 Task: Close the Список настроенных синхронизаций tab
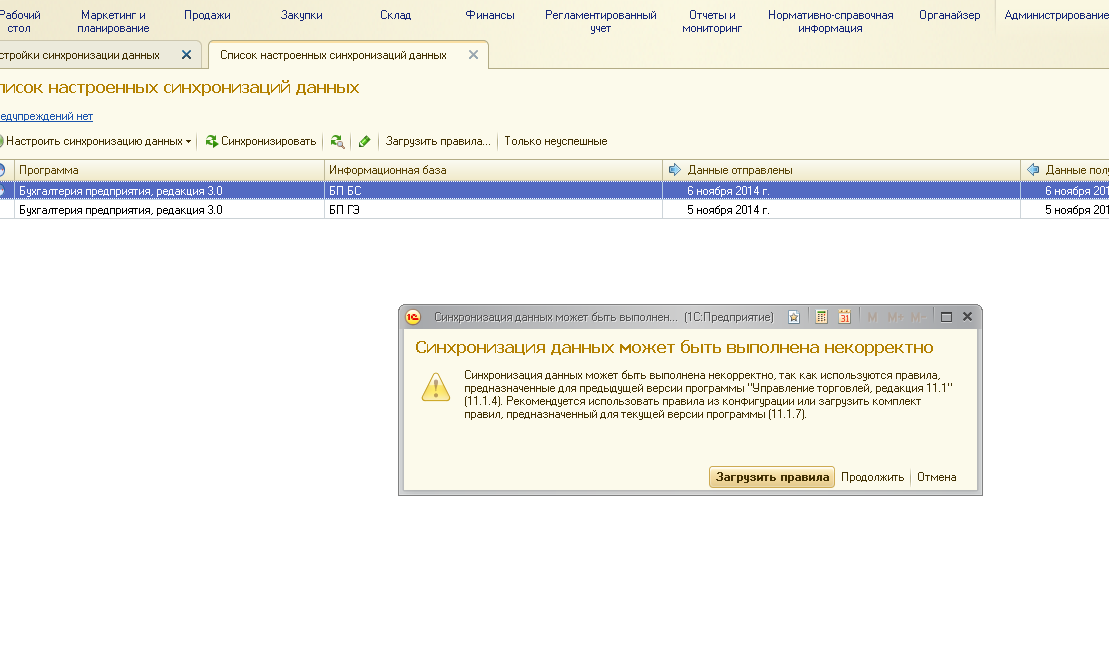coord(473,55)
